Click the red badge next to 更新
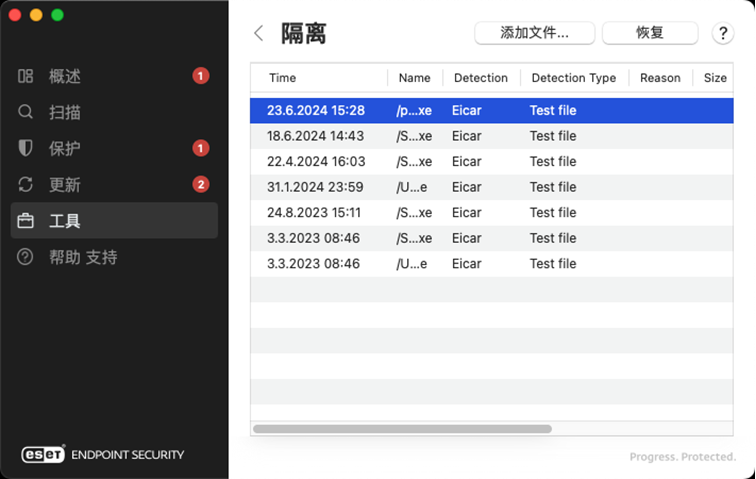Viewport: 756px width, 479px height. point(201,184)
